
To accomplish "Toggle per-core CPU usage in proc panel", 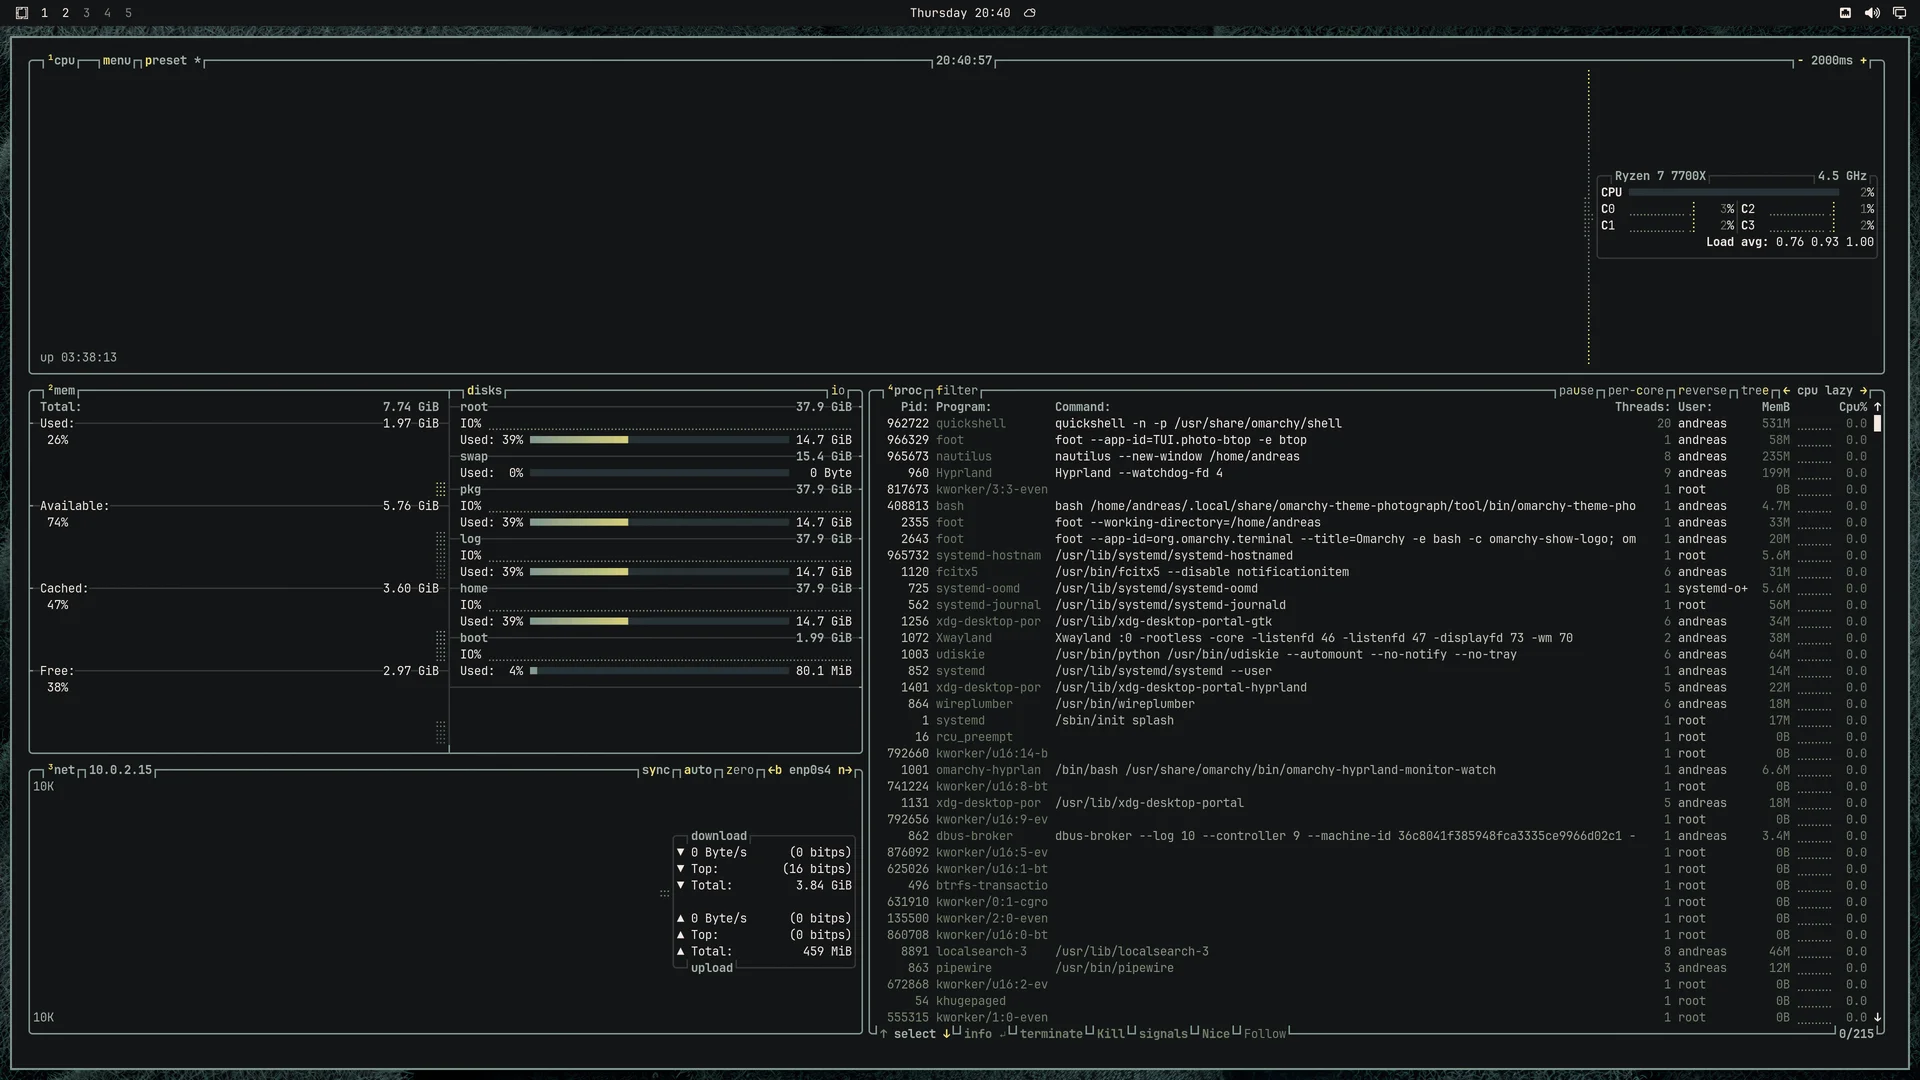I will pyautogui.click(x=1636, y=391).
